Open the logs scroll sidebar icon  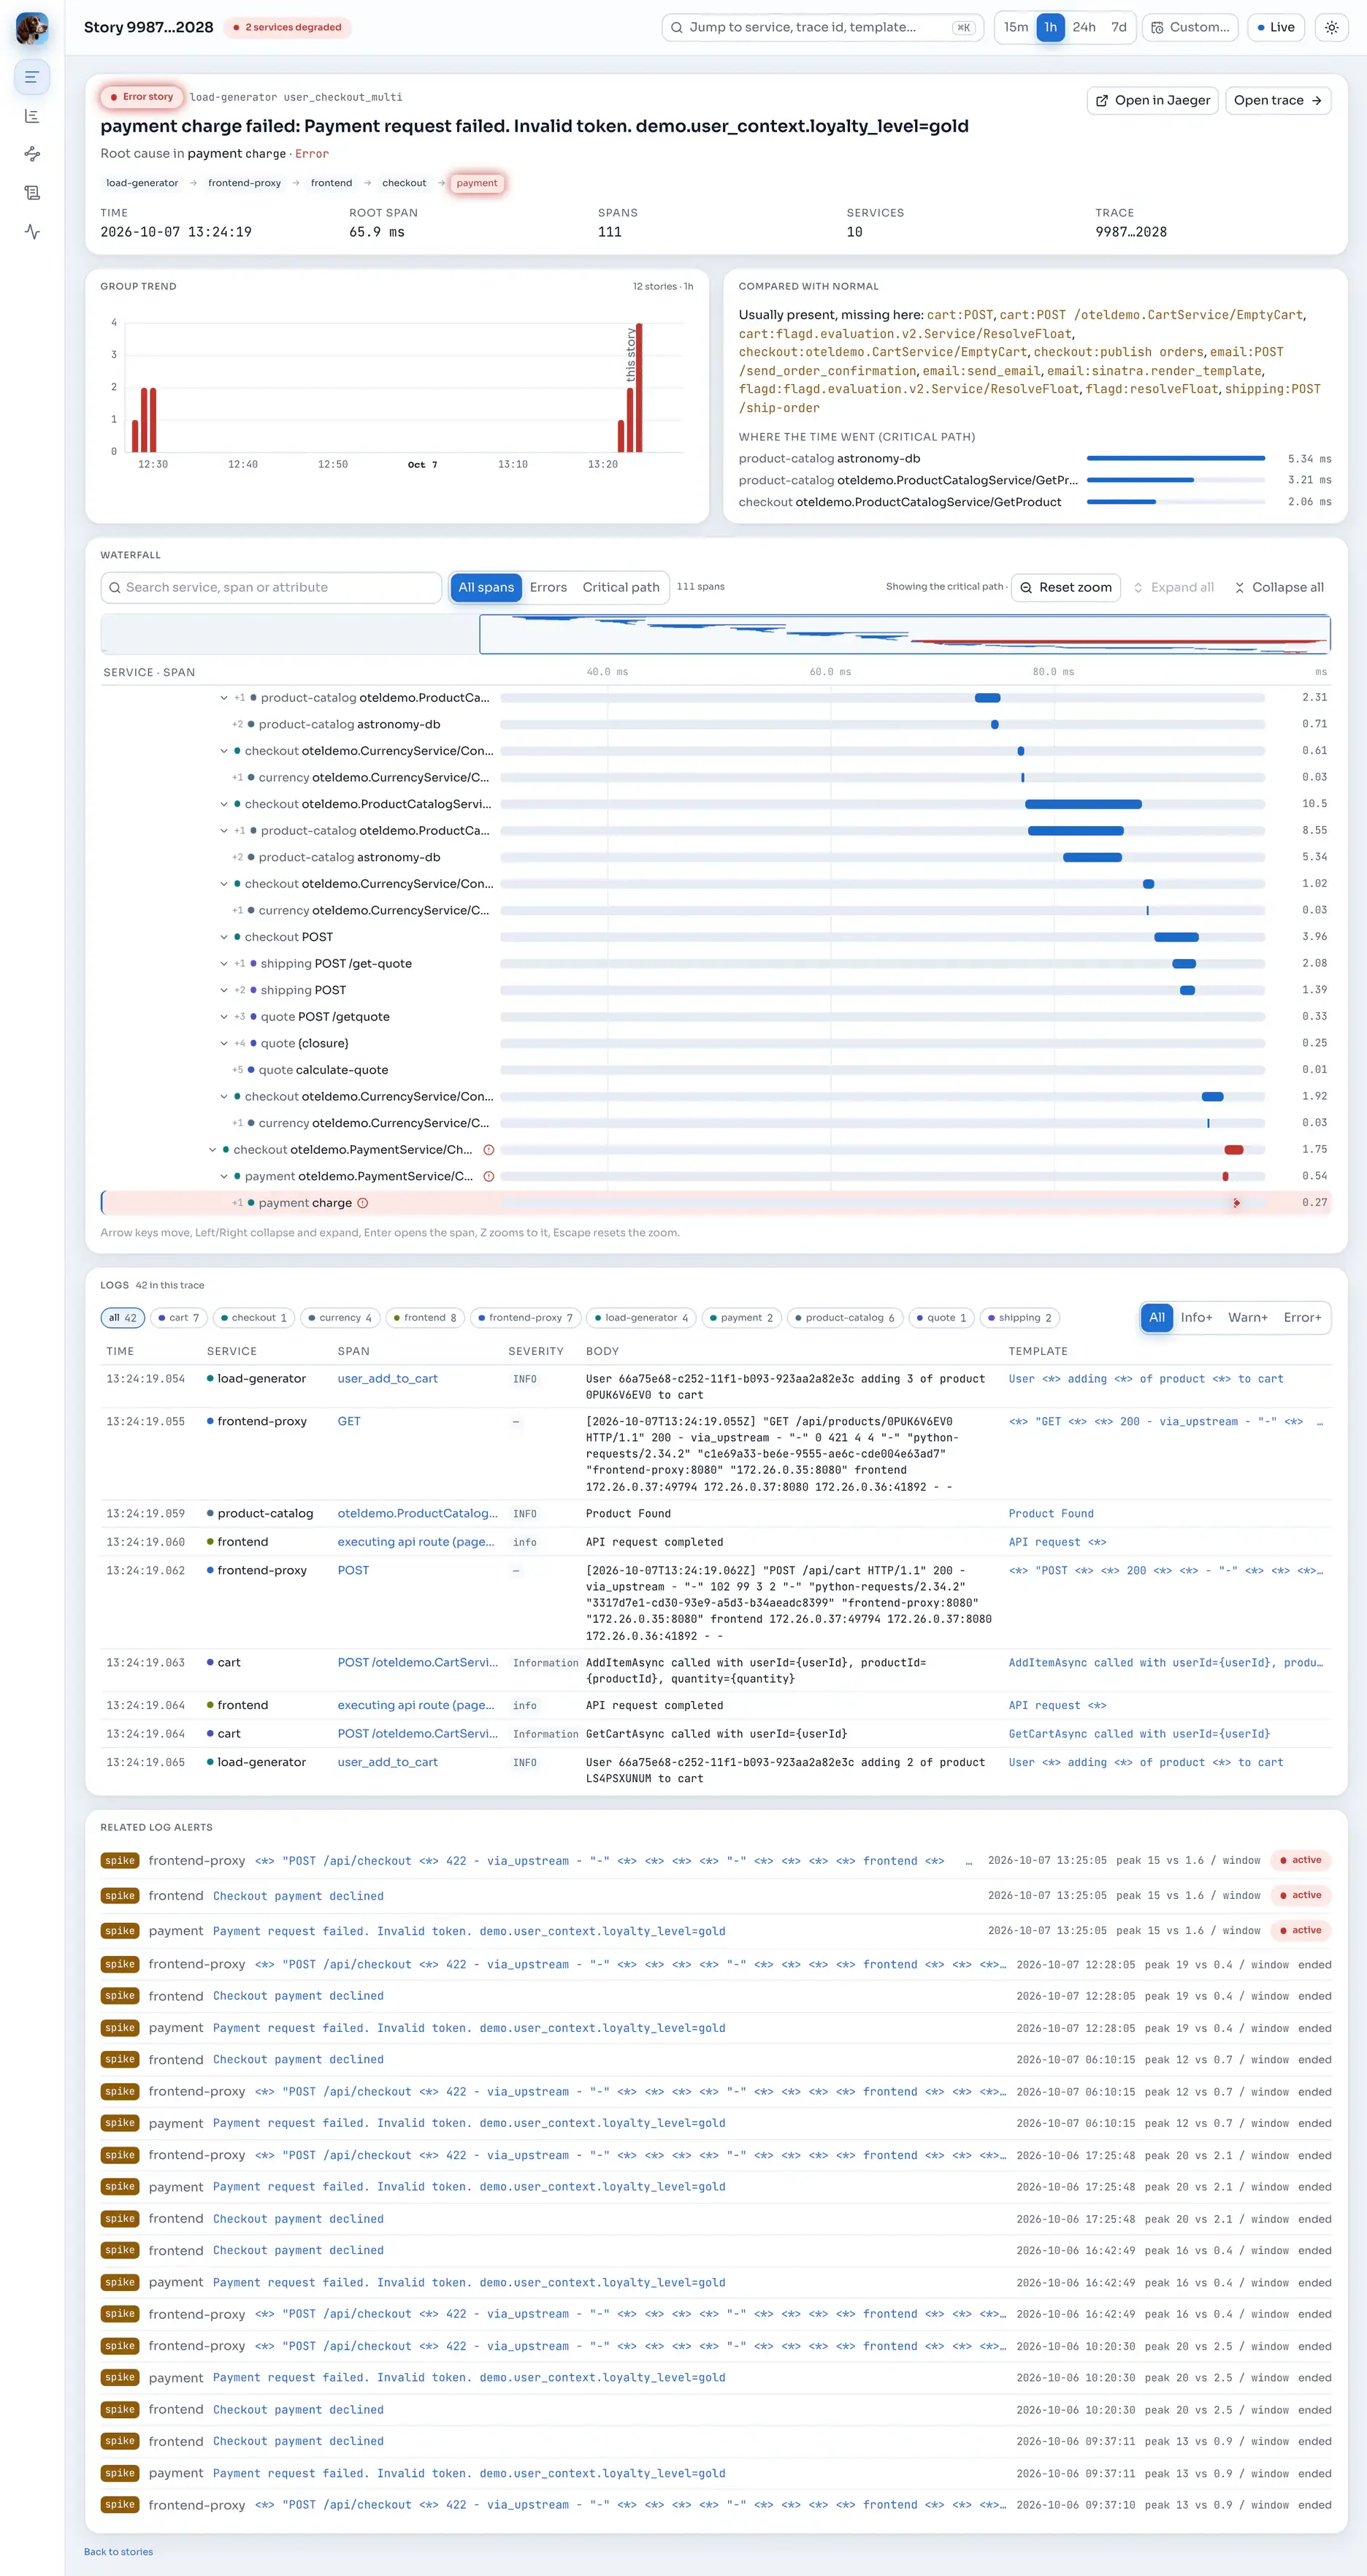[32, 193]
